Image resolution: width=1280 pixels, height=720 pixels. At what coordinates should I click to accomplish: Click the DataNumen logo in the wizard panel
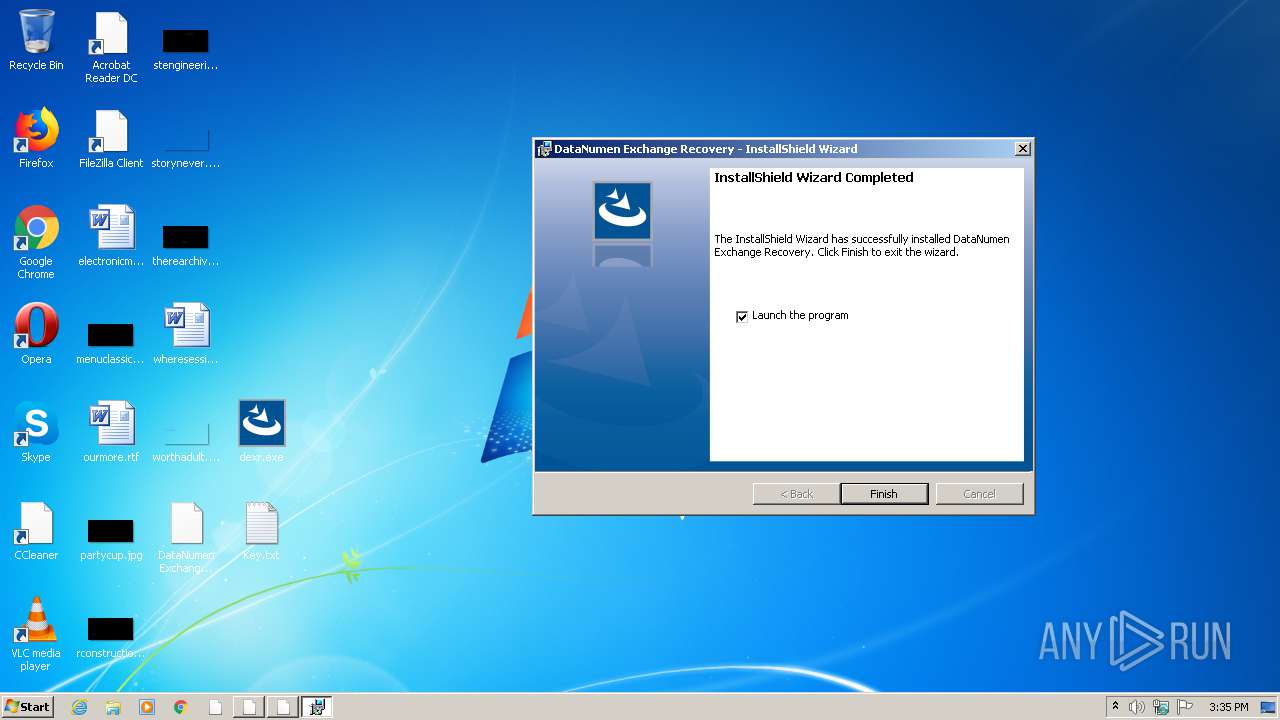coord(622,210)
